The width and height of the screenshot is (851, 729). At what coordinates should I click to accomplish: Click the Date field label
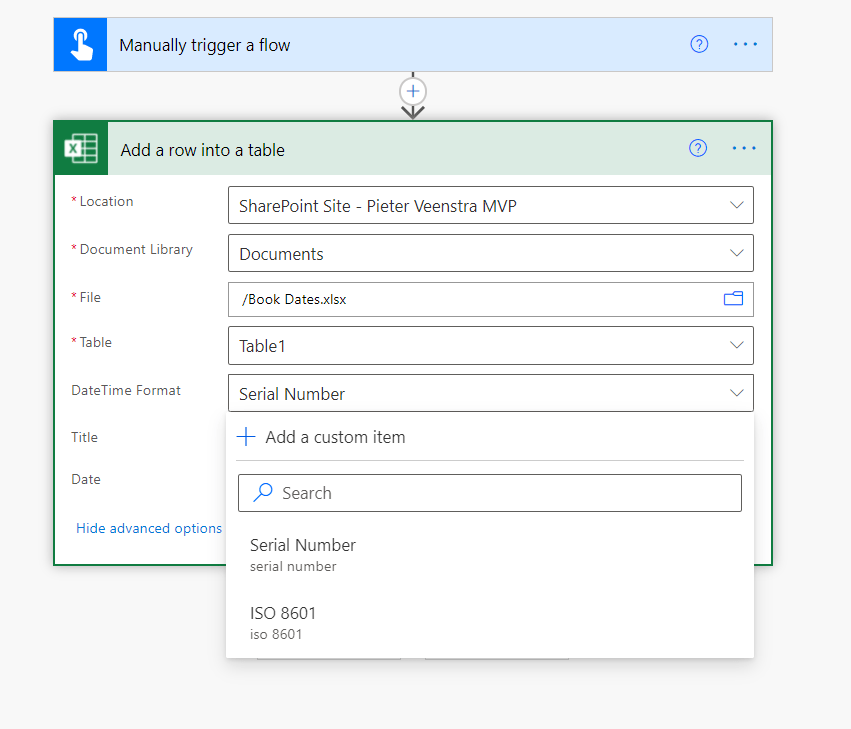click(x=86, y=479)
